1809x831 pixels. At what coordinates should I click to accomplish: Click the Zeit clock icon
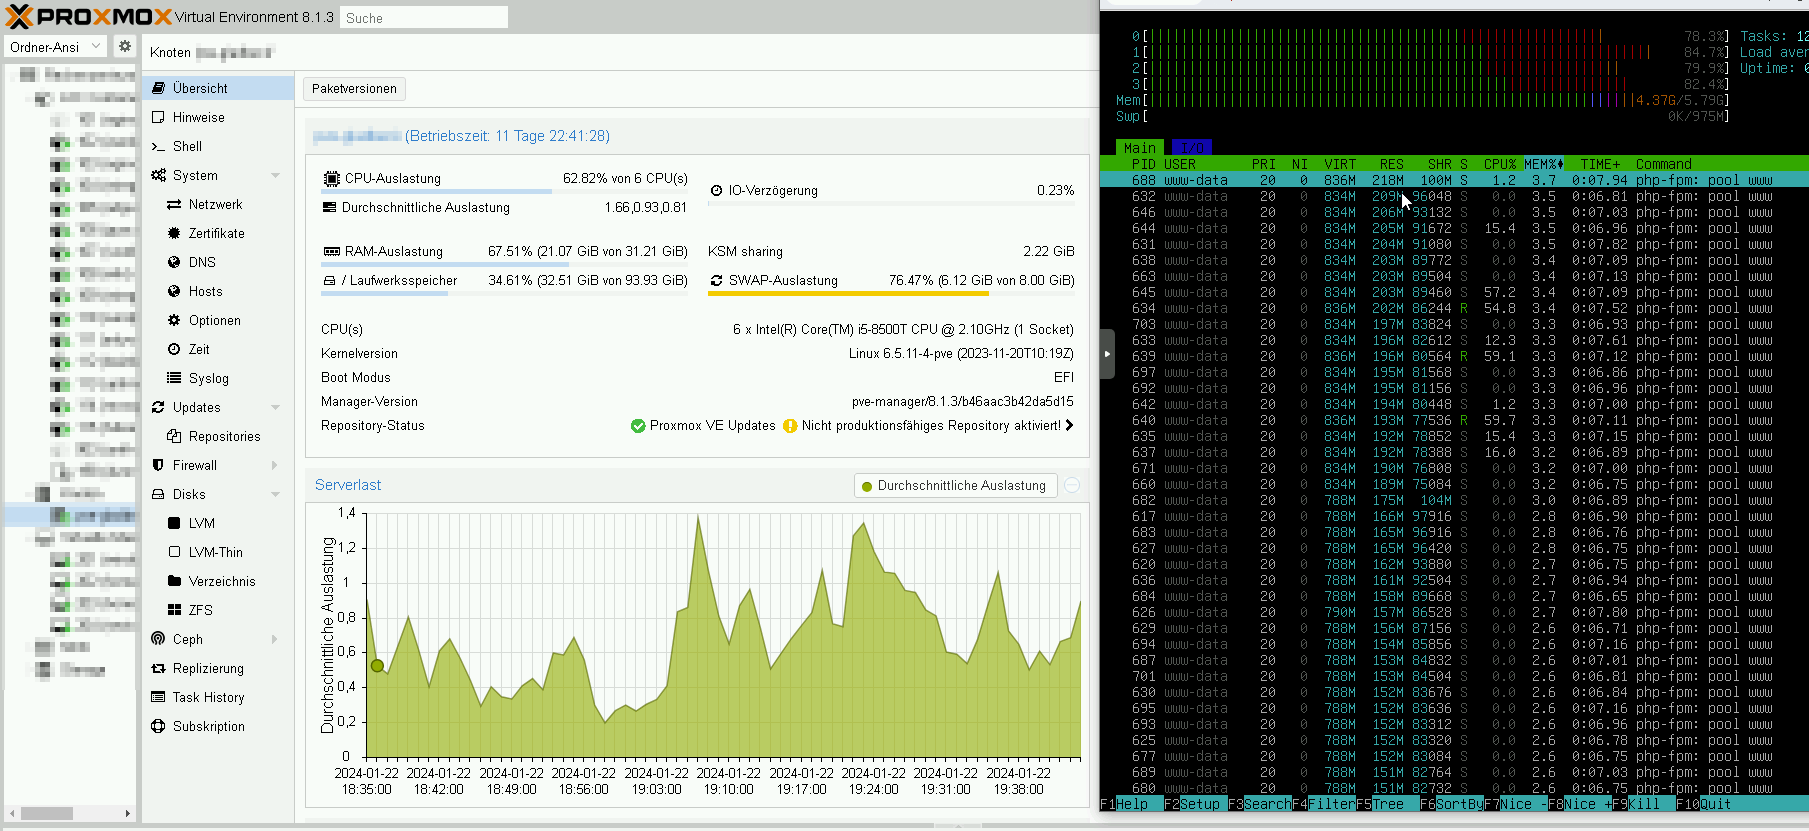click(x=174, y=349)
